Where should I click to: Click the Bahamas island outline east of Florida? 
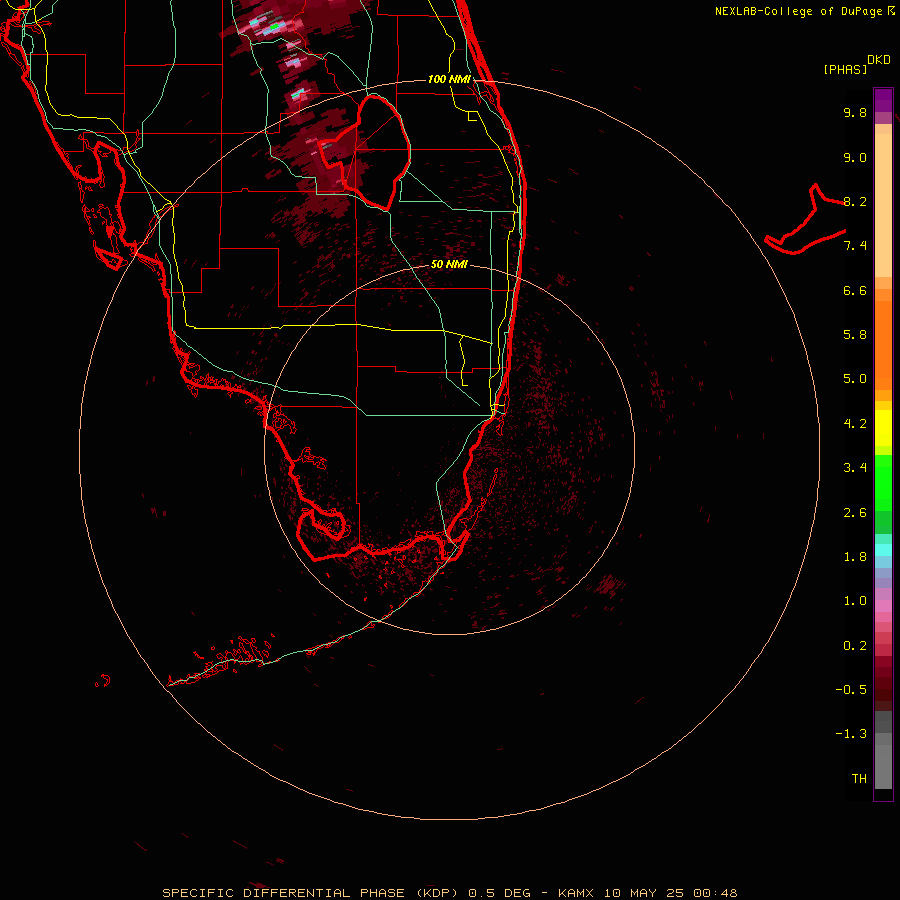pos(805,221)
